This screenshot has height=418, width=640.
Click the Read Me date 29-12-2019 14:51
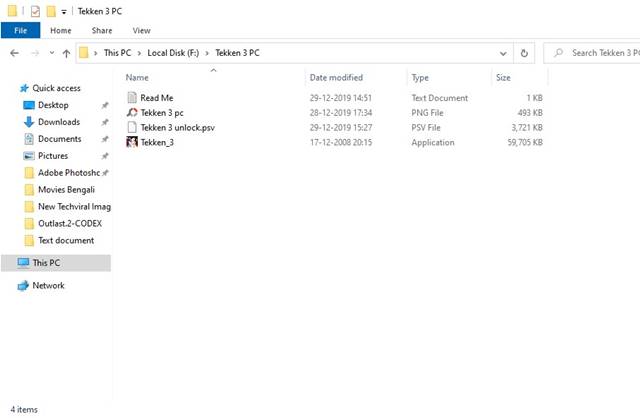[341, 98]
